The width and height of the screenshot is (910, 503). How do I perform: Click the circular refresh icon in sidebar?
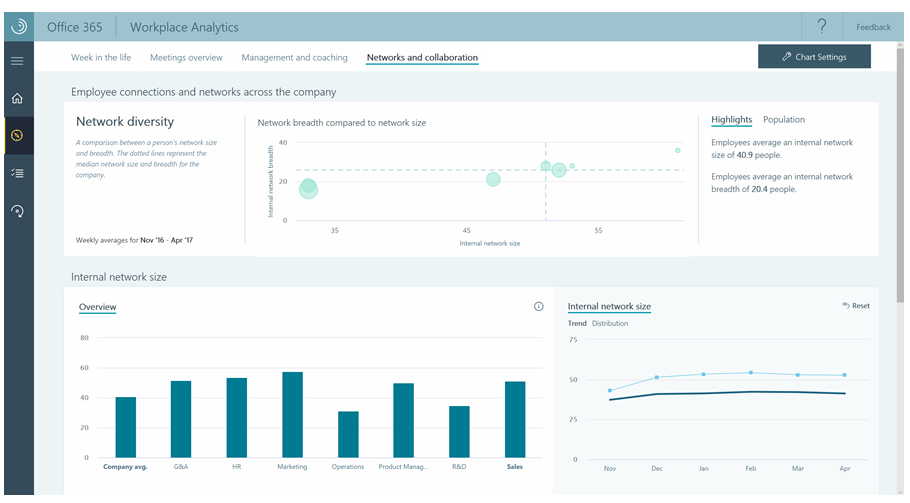(17, 211)
